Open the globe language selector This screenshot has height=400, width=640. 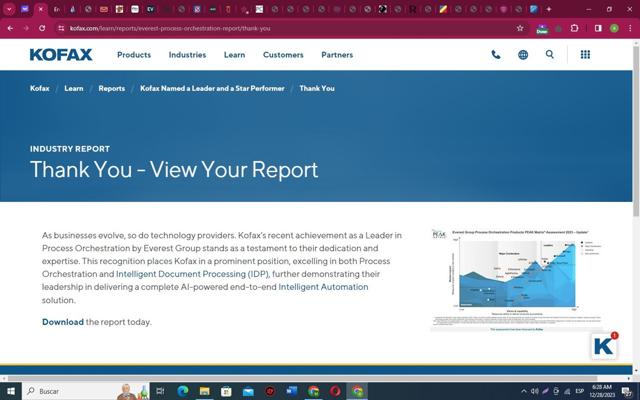523,55
